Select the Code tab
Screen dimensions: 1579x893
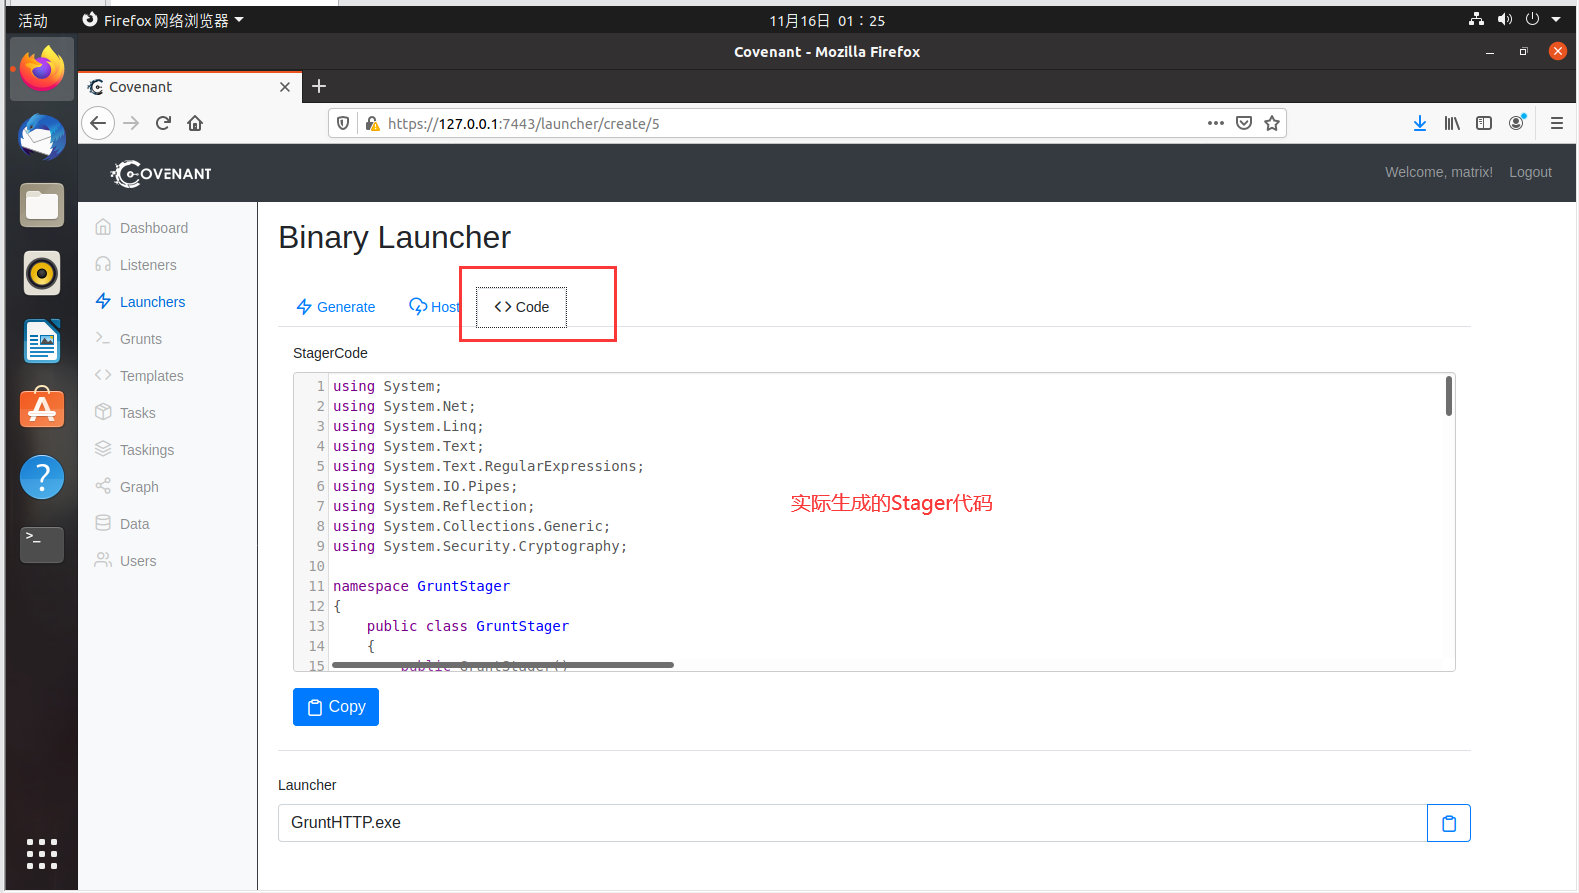(x=521, y=307)
